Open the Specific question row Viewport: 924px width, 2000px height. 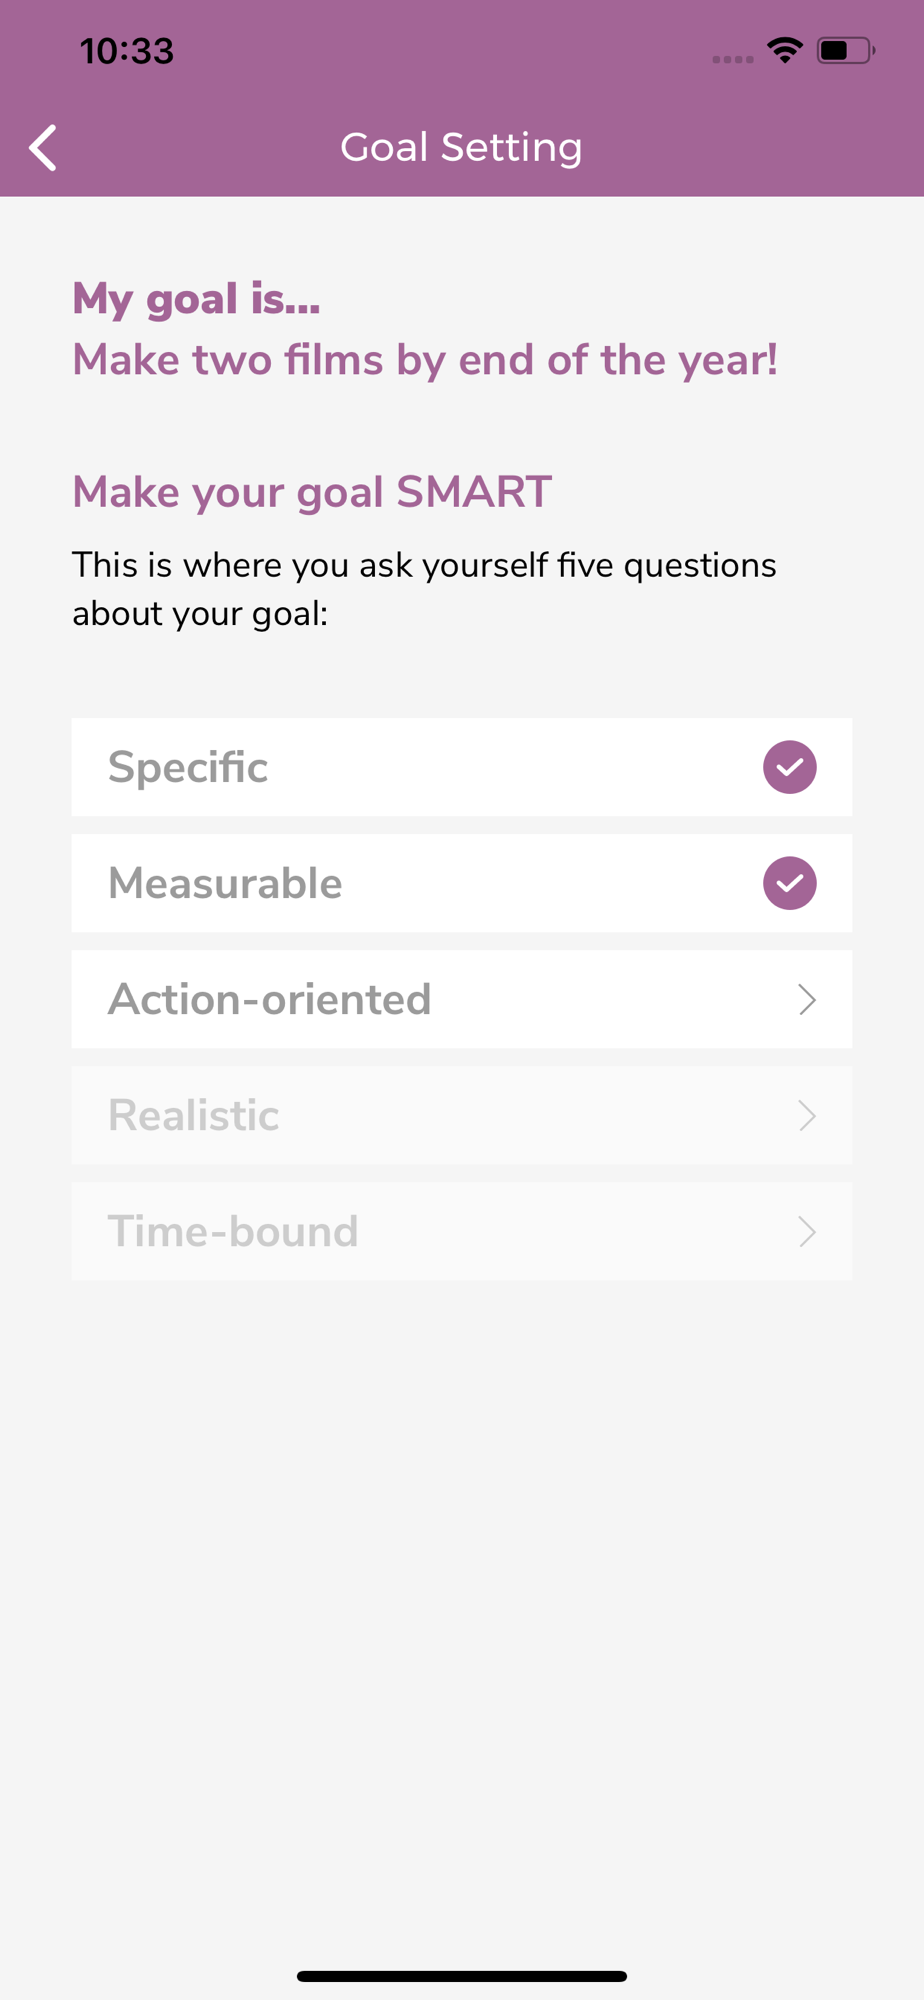462,767
